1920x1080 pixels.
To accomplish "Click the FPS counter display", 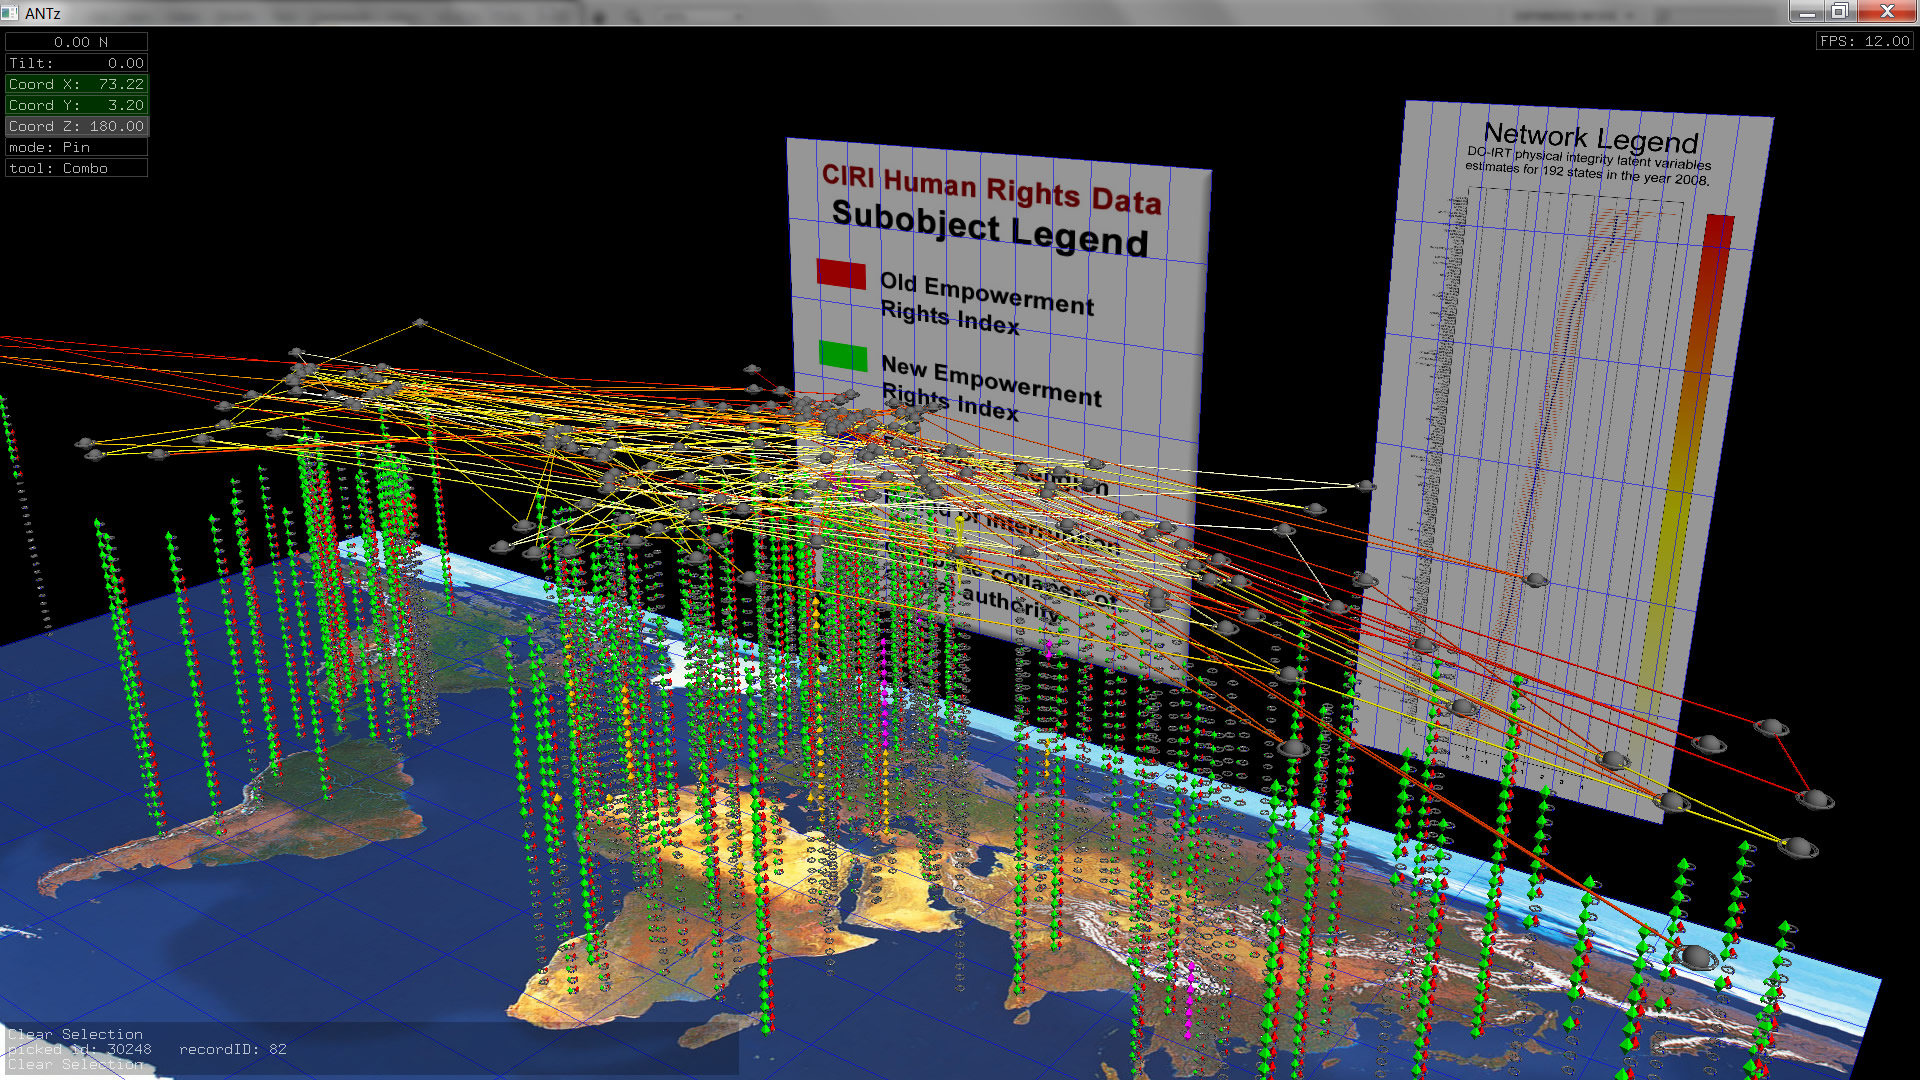I will 1865,41.
